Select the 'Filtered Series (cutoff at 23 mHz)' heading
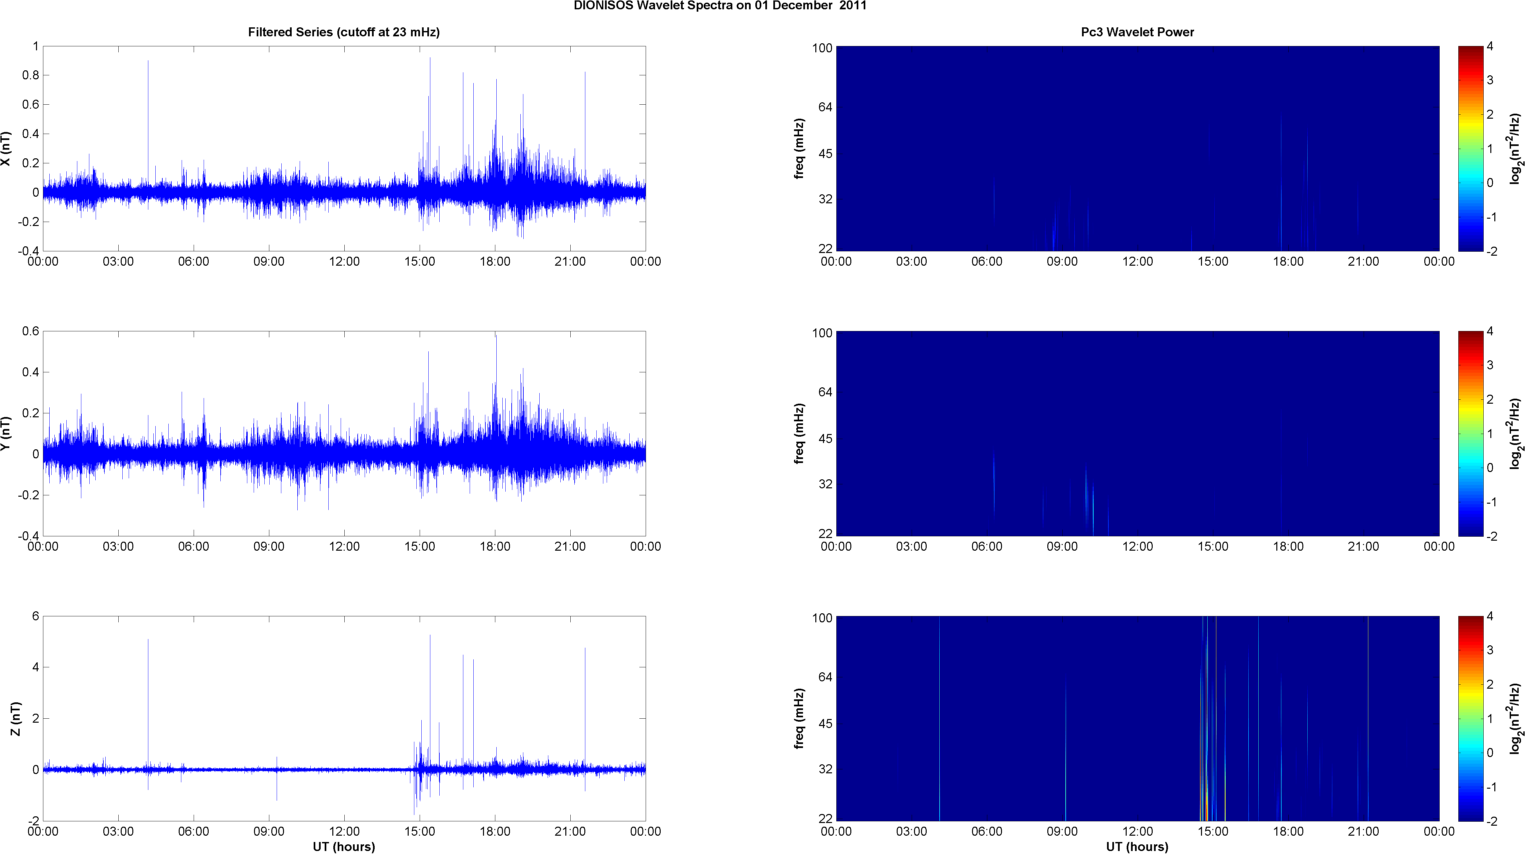Viewport: 1525px width, 854px height. pyautogui.click(x=344, y=32)
